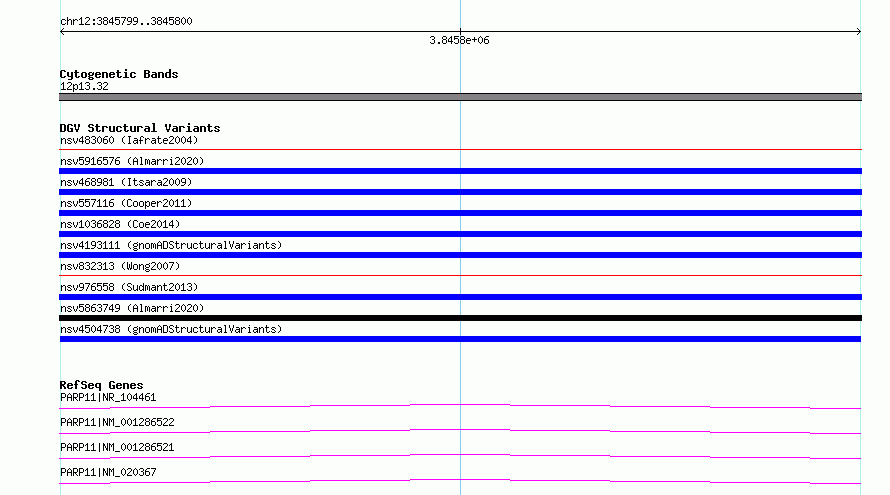
Task: Click the blue bar under nsv5916576
Action: pos(460,171)
